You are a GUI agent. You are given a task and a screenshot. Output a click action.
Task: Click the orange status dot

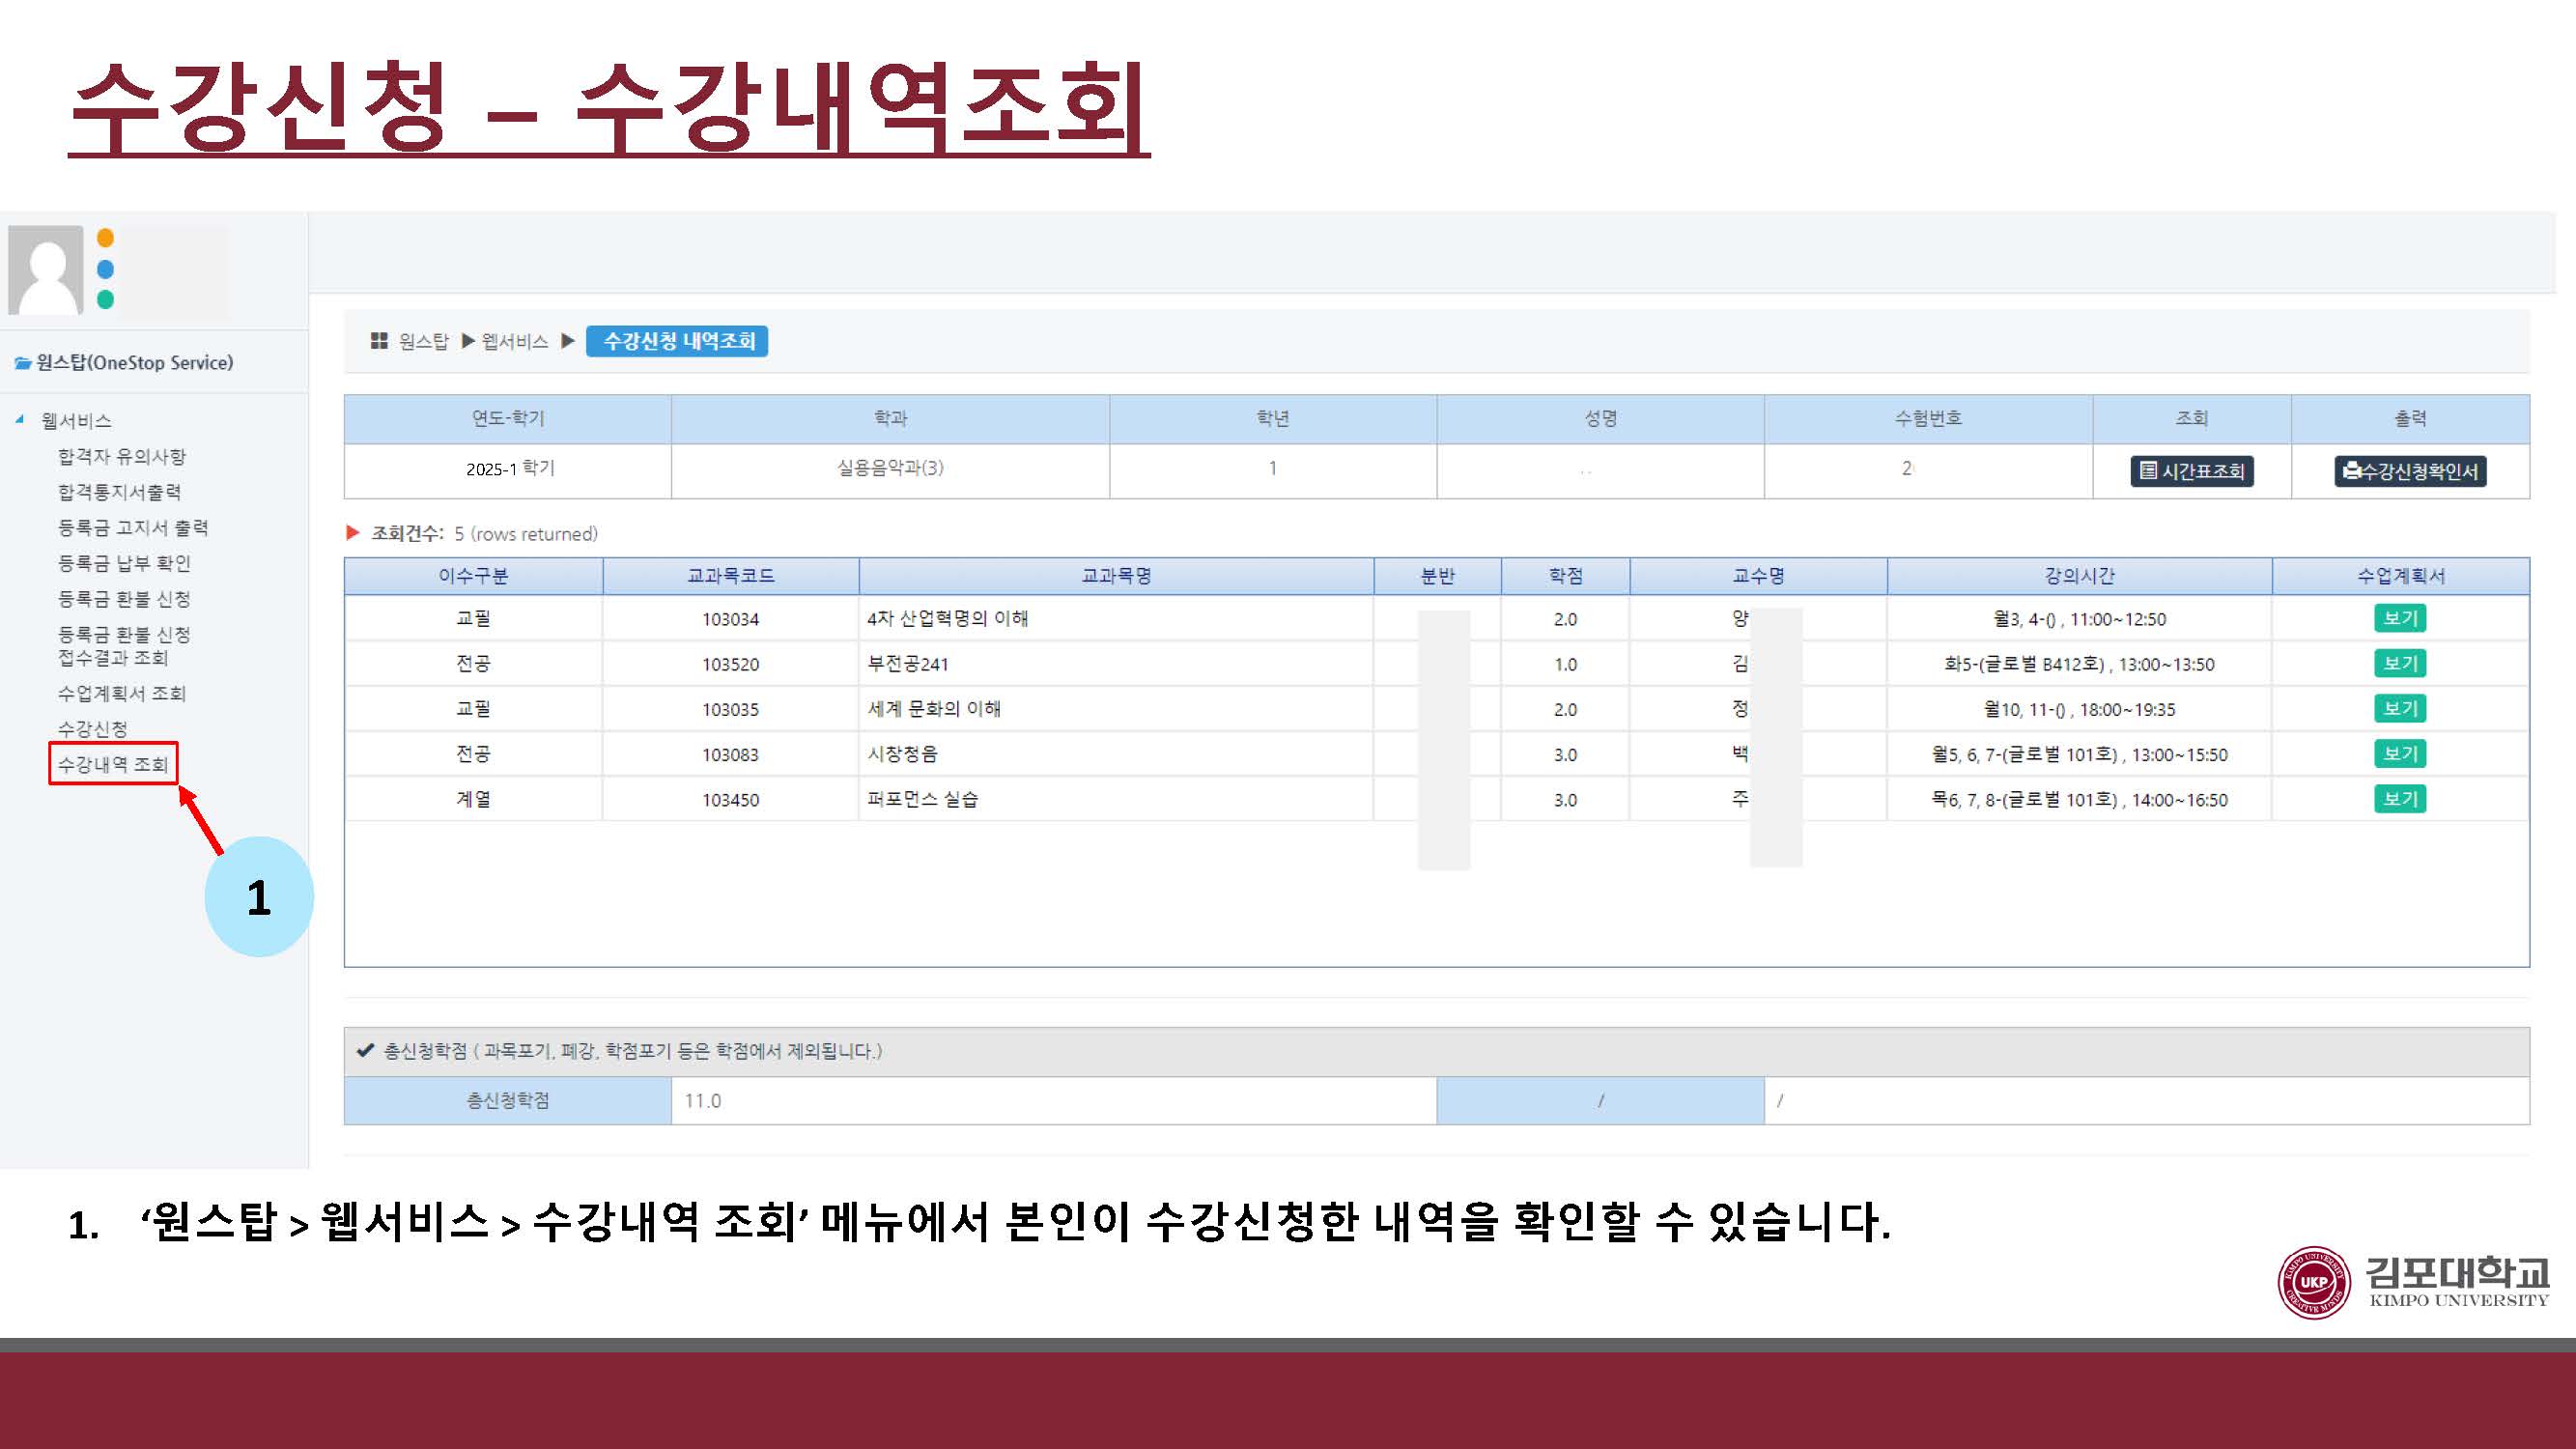[105, 238]
